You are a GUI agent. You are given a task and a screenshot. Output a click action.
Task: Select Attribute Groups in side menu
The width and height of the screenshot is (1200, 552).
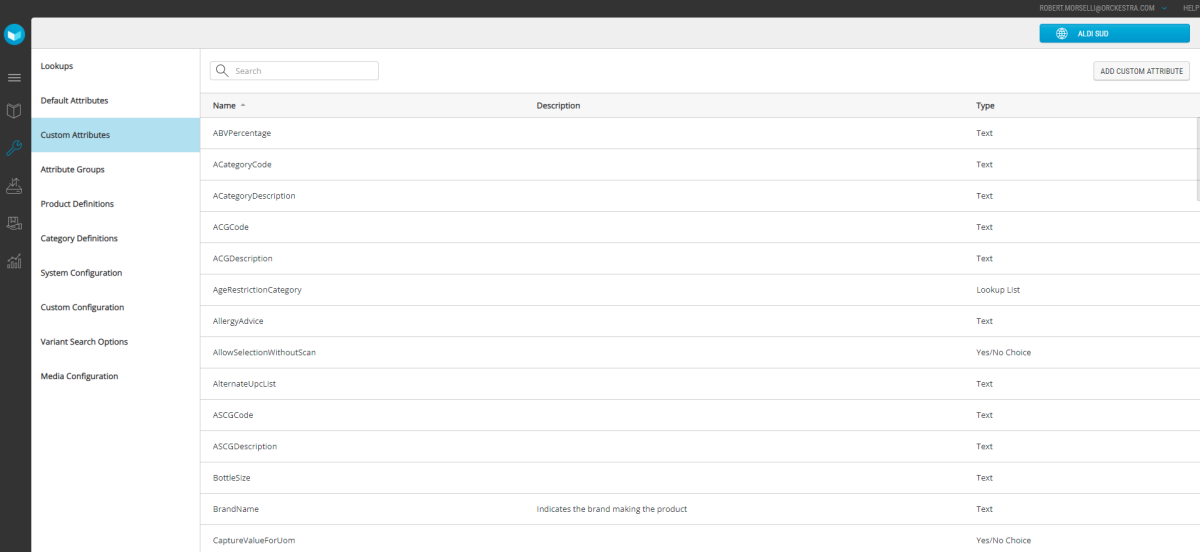point(72,170)
